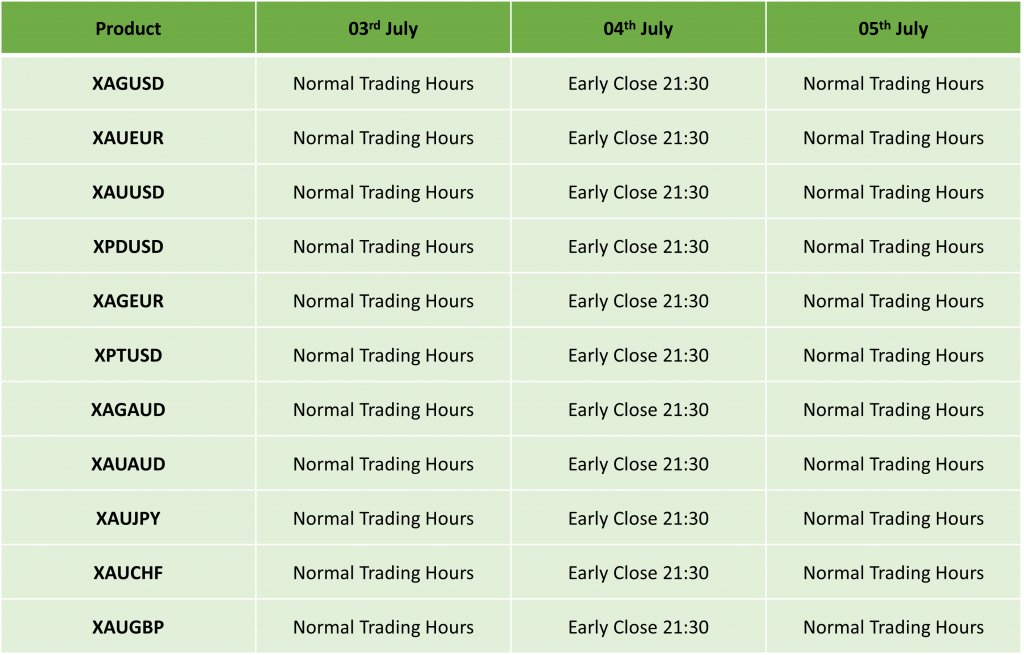
Task: Select the XAGAUD row label
Action: (128, 409)
